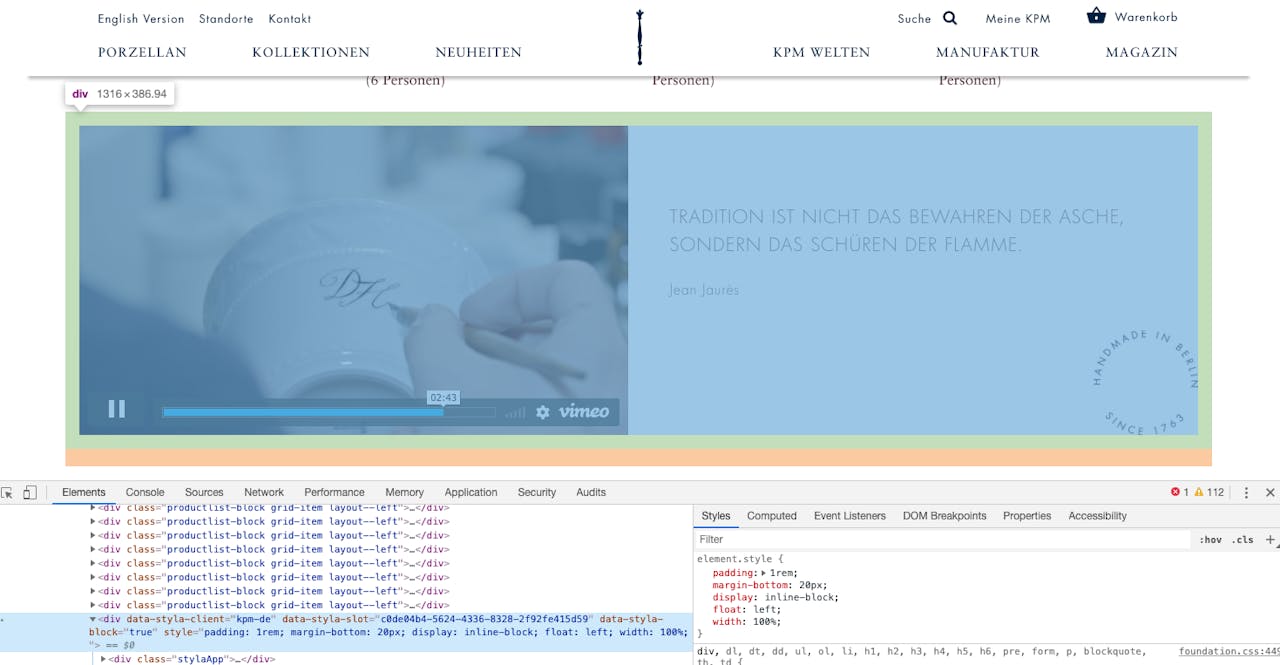Click the 'margin-bottom' property name
The height and width of the screenshot is (665, 1280).
click(750, 585)
